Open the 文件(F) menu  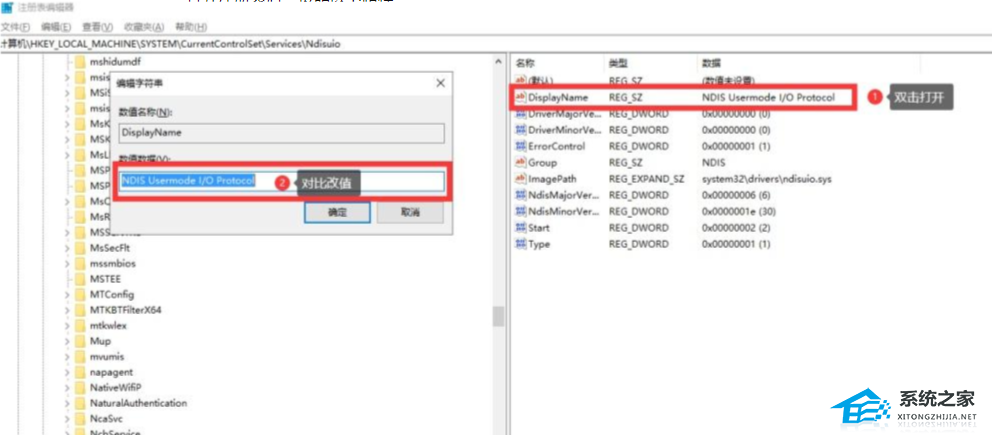click(x=16, y=27)
